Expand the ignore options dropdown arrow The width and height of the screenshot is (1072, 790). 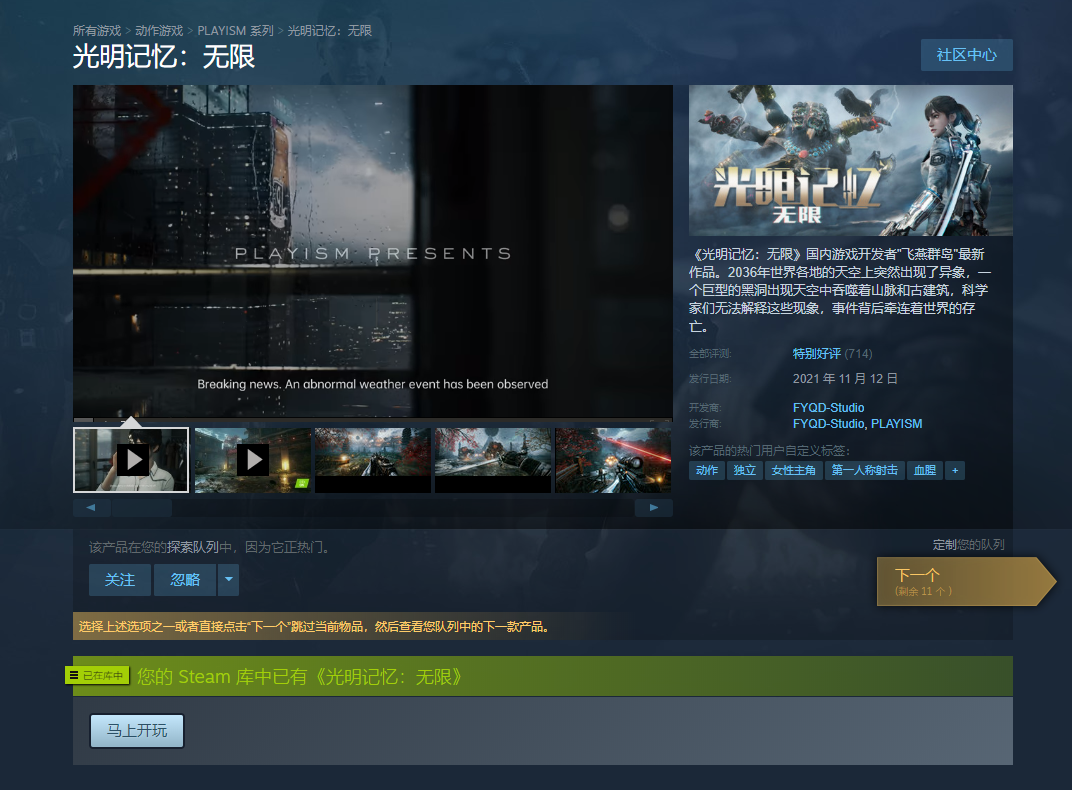(228, 580)
